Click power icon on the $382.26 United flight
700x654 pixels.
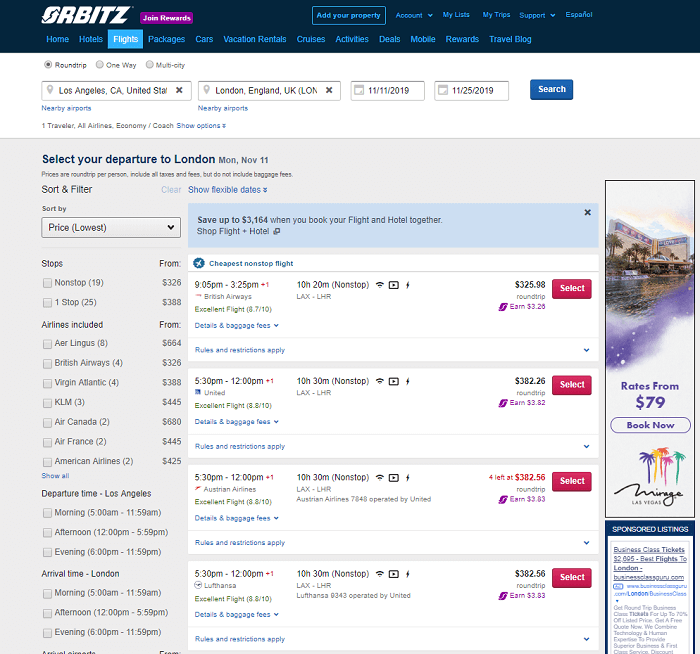[x=408, y=381]
